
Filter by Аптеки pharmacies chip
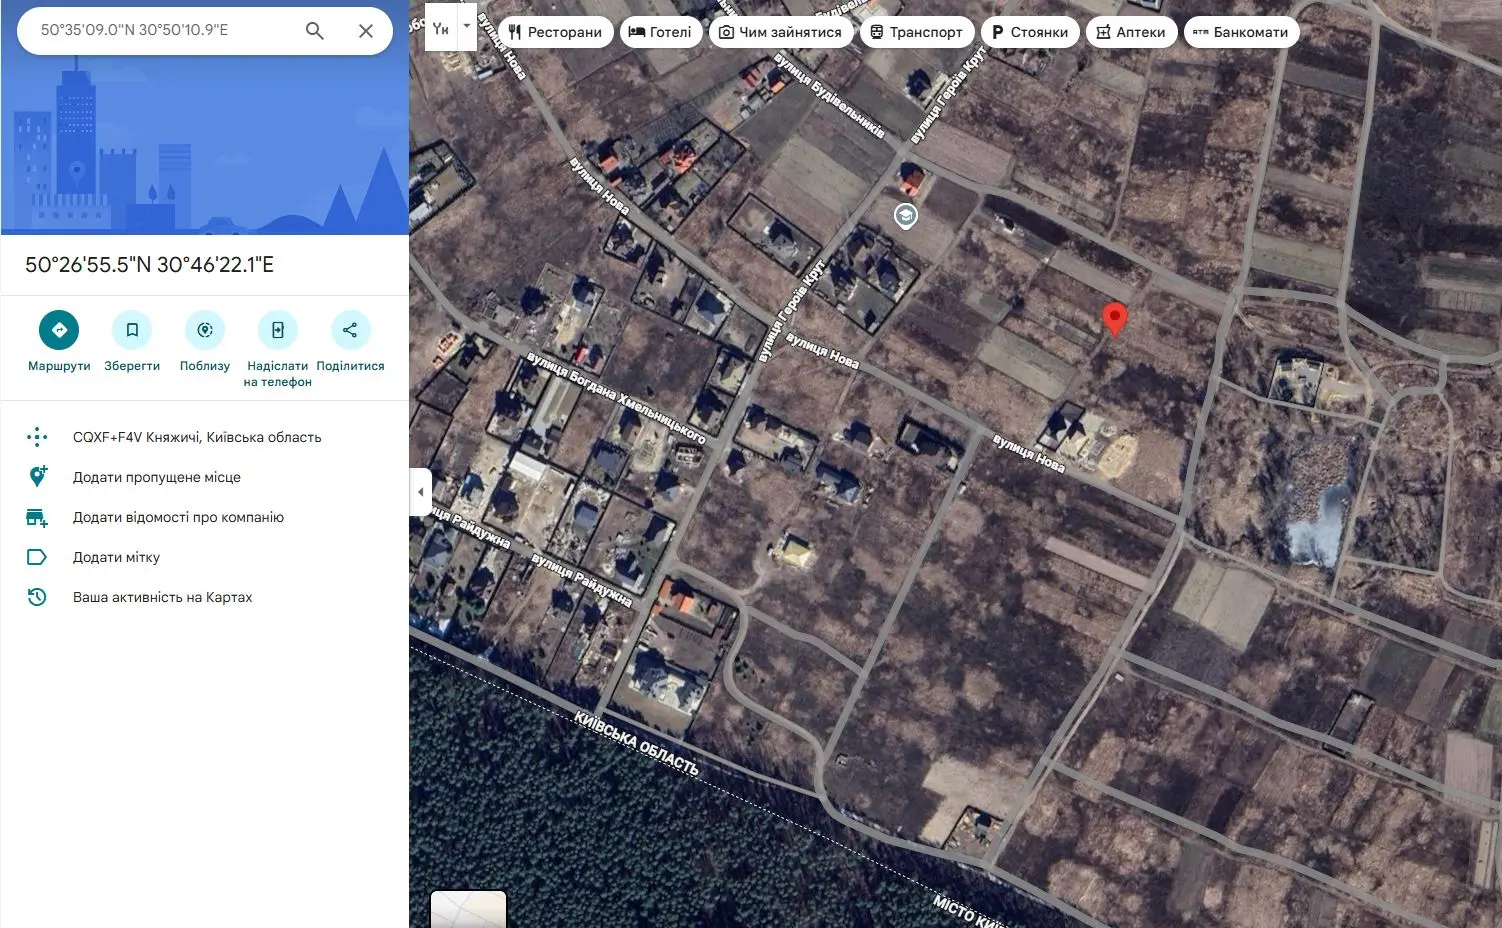point(1131,32)
